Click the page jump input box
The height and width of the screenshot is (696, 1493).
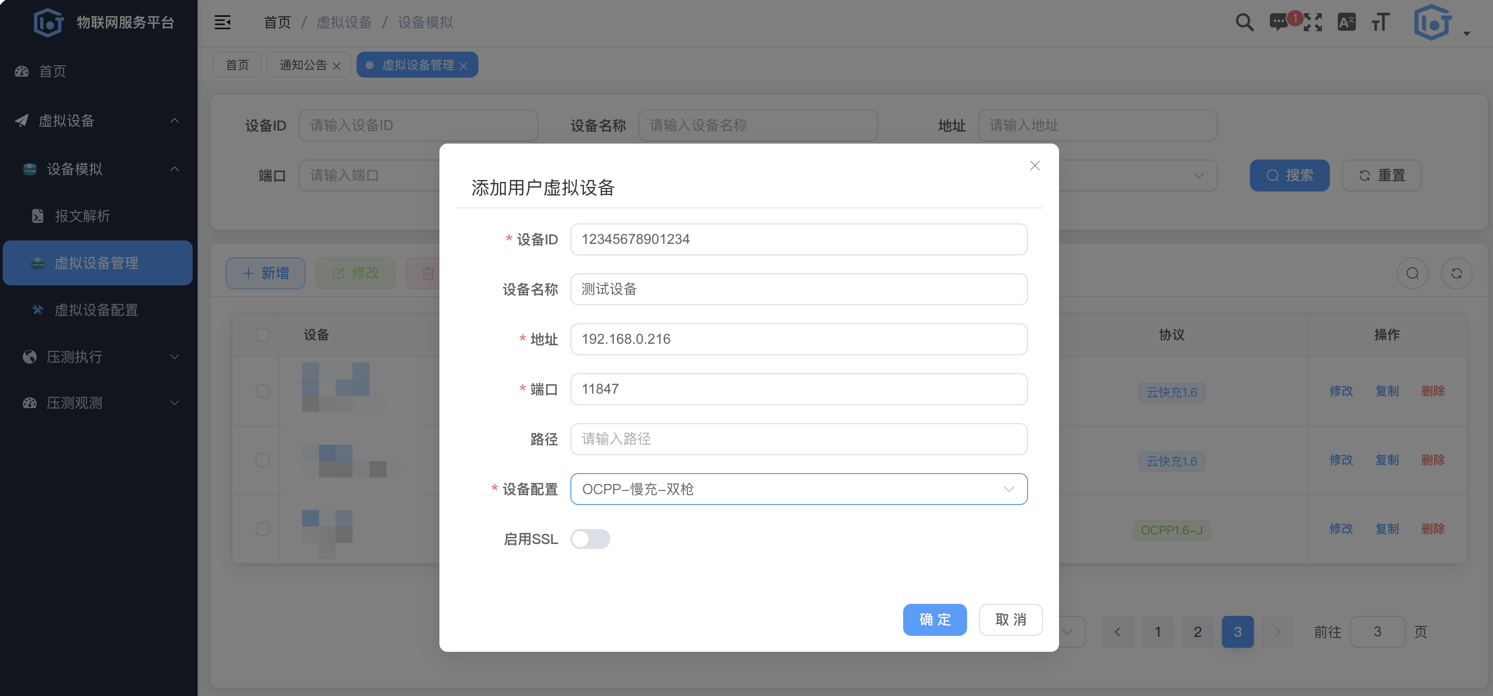coord(1377,632)
